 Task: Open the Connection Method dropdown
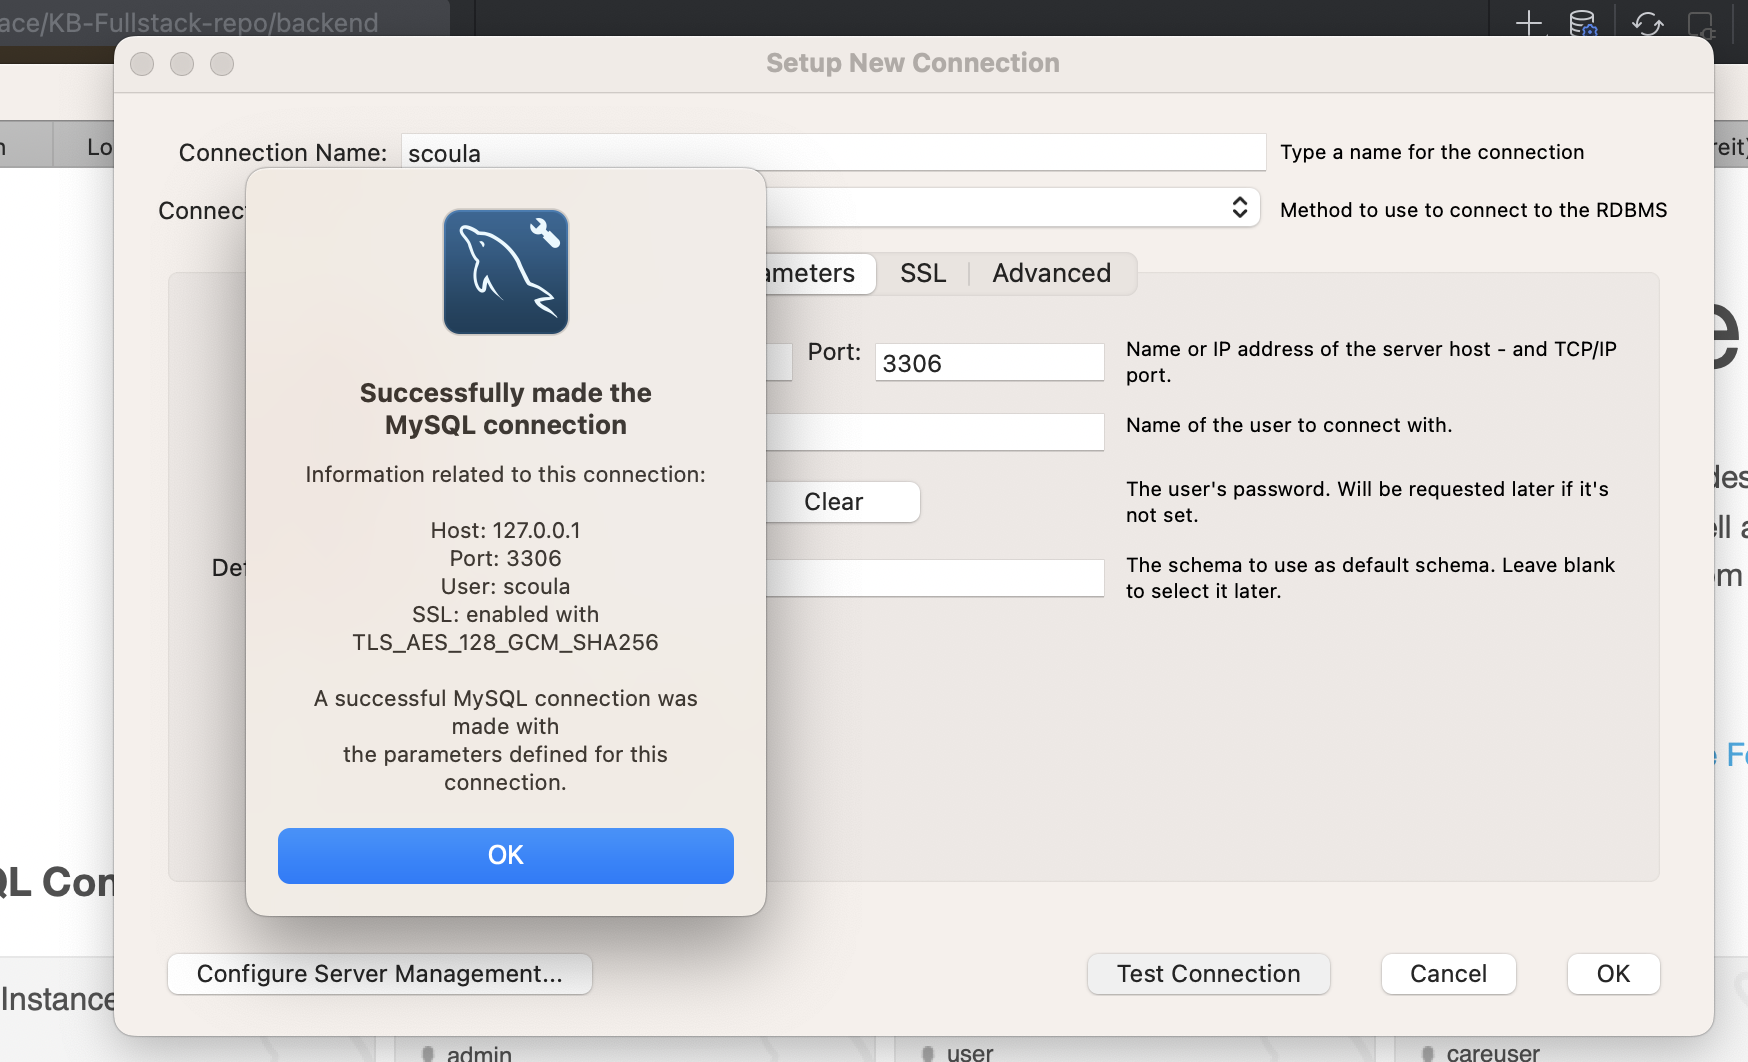[1012, 208]
